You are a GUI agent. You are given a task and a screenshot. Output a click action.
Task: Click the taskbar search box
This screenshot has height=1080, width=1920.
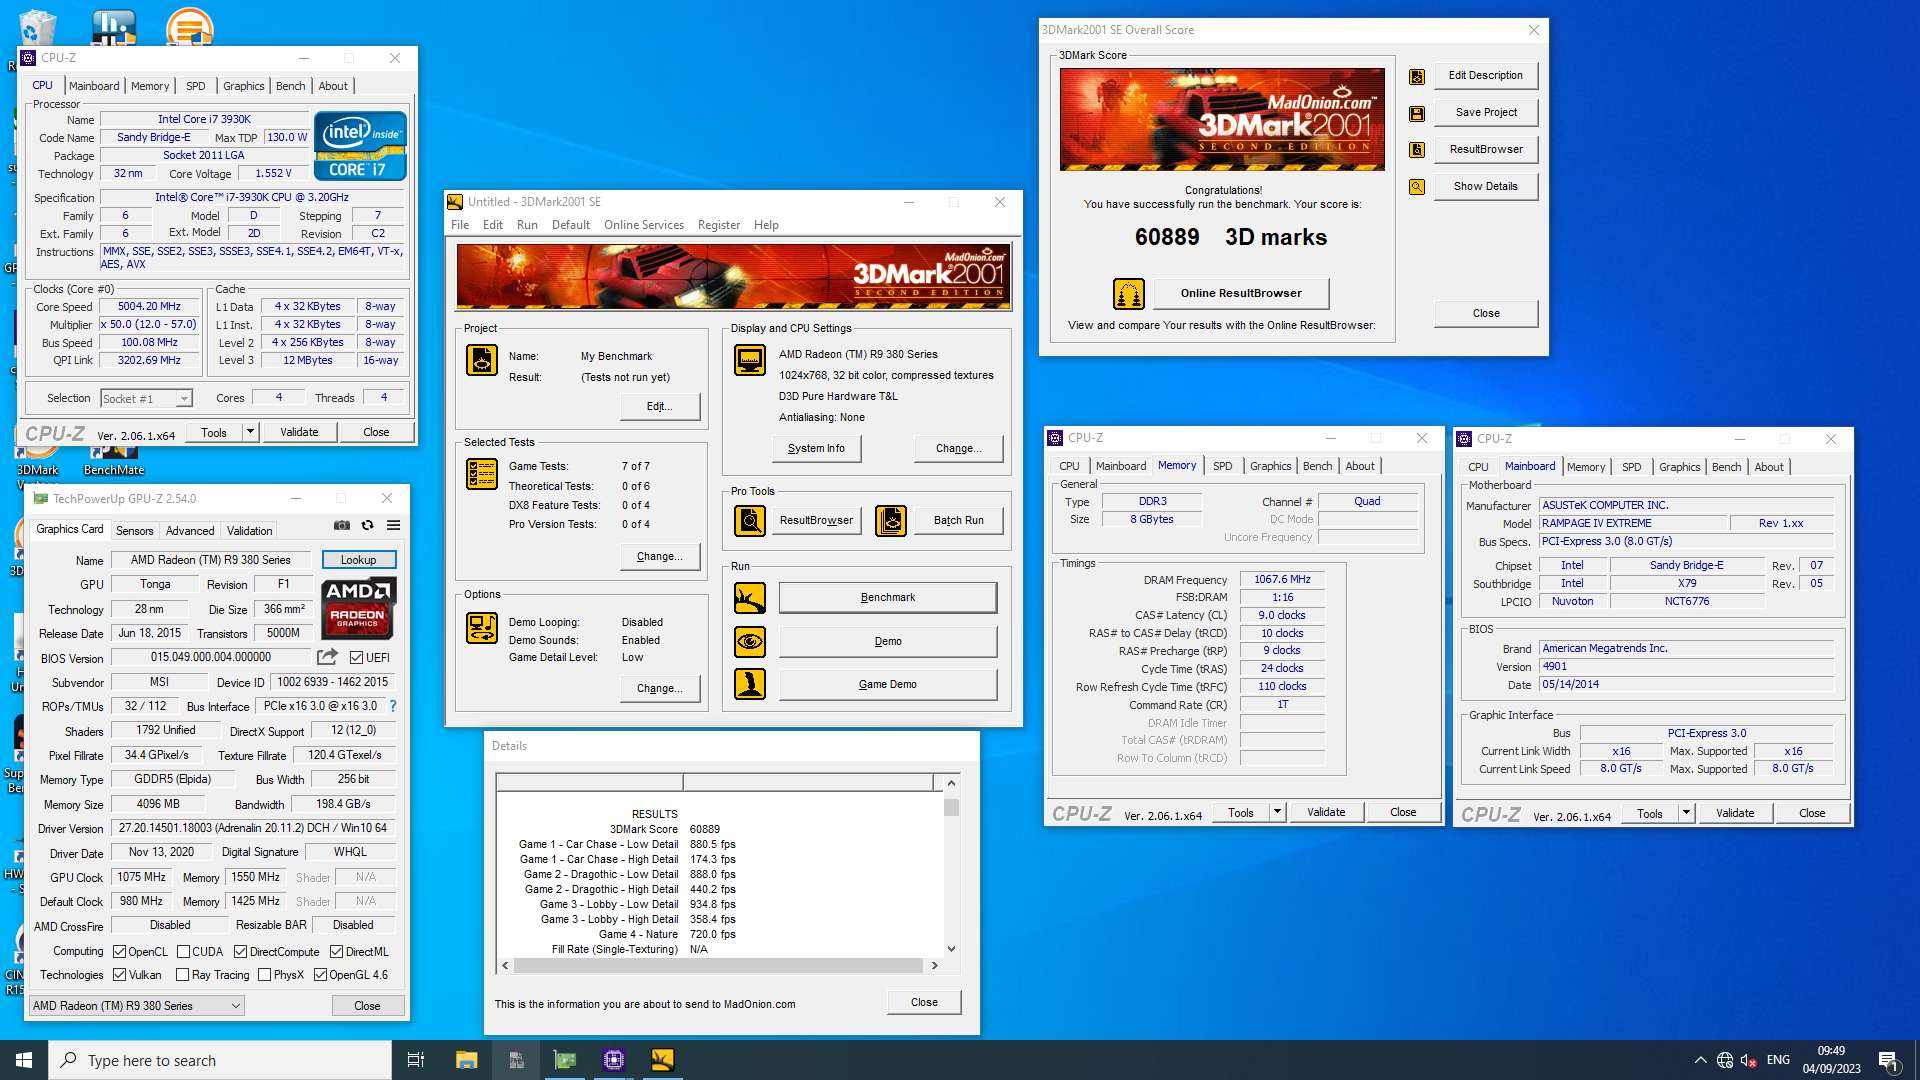tap(220, 1060)
